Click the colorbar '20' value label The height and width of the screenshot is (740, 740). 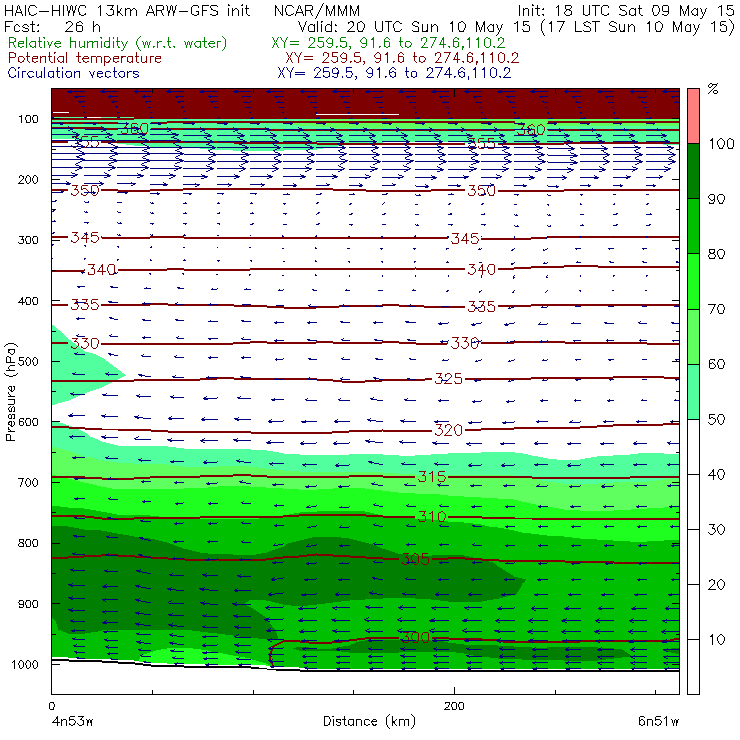(x=716, y=585)
